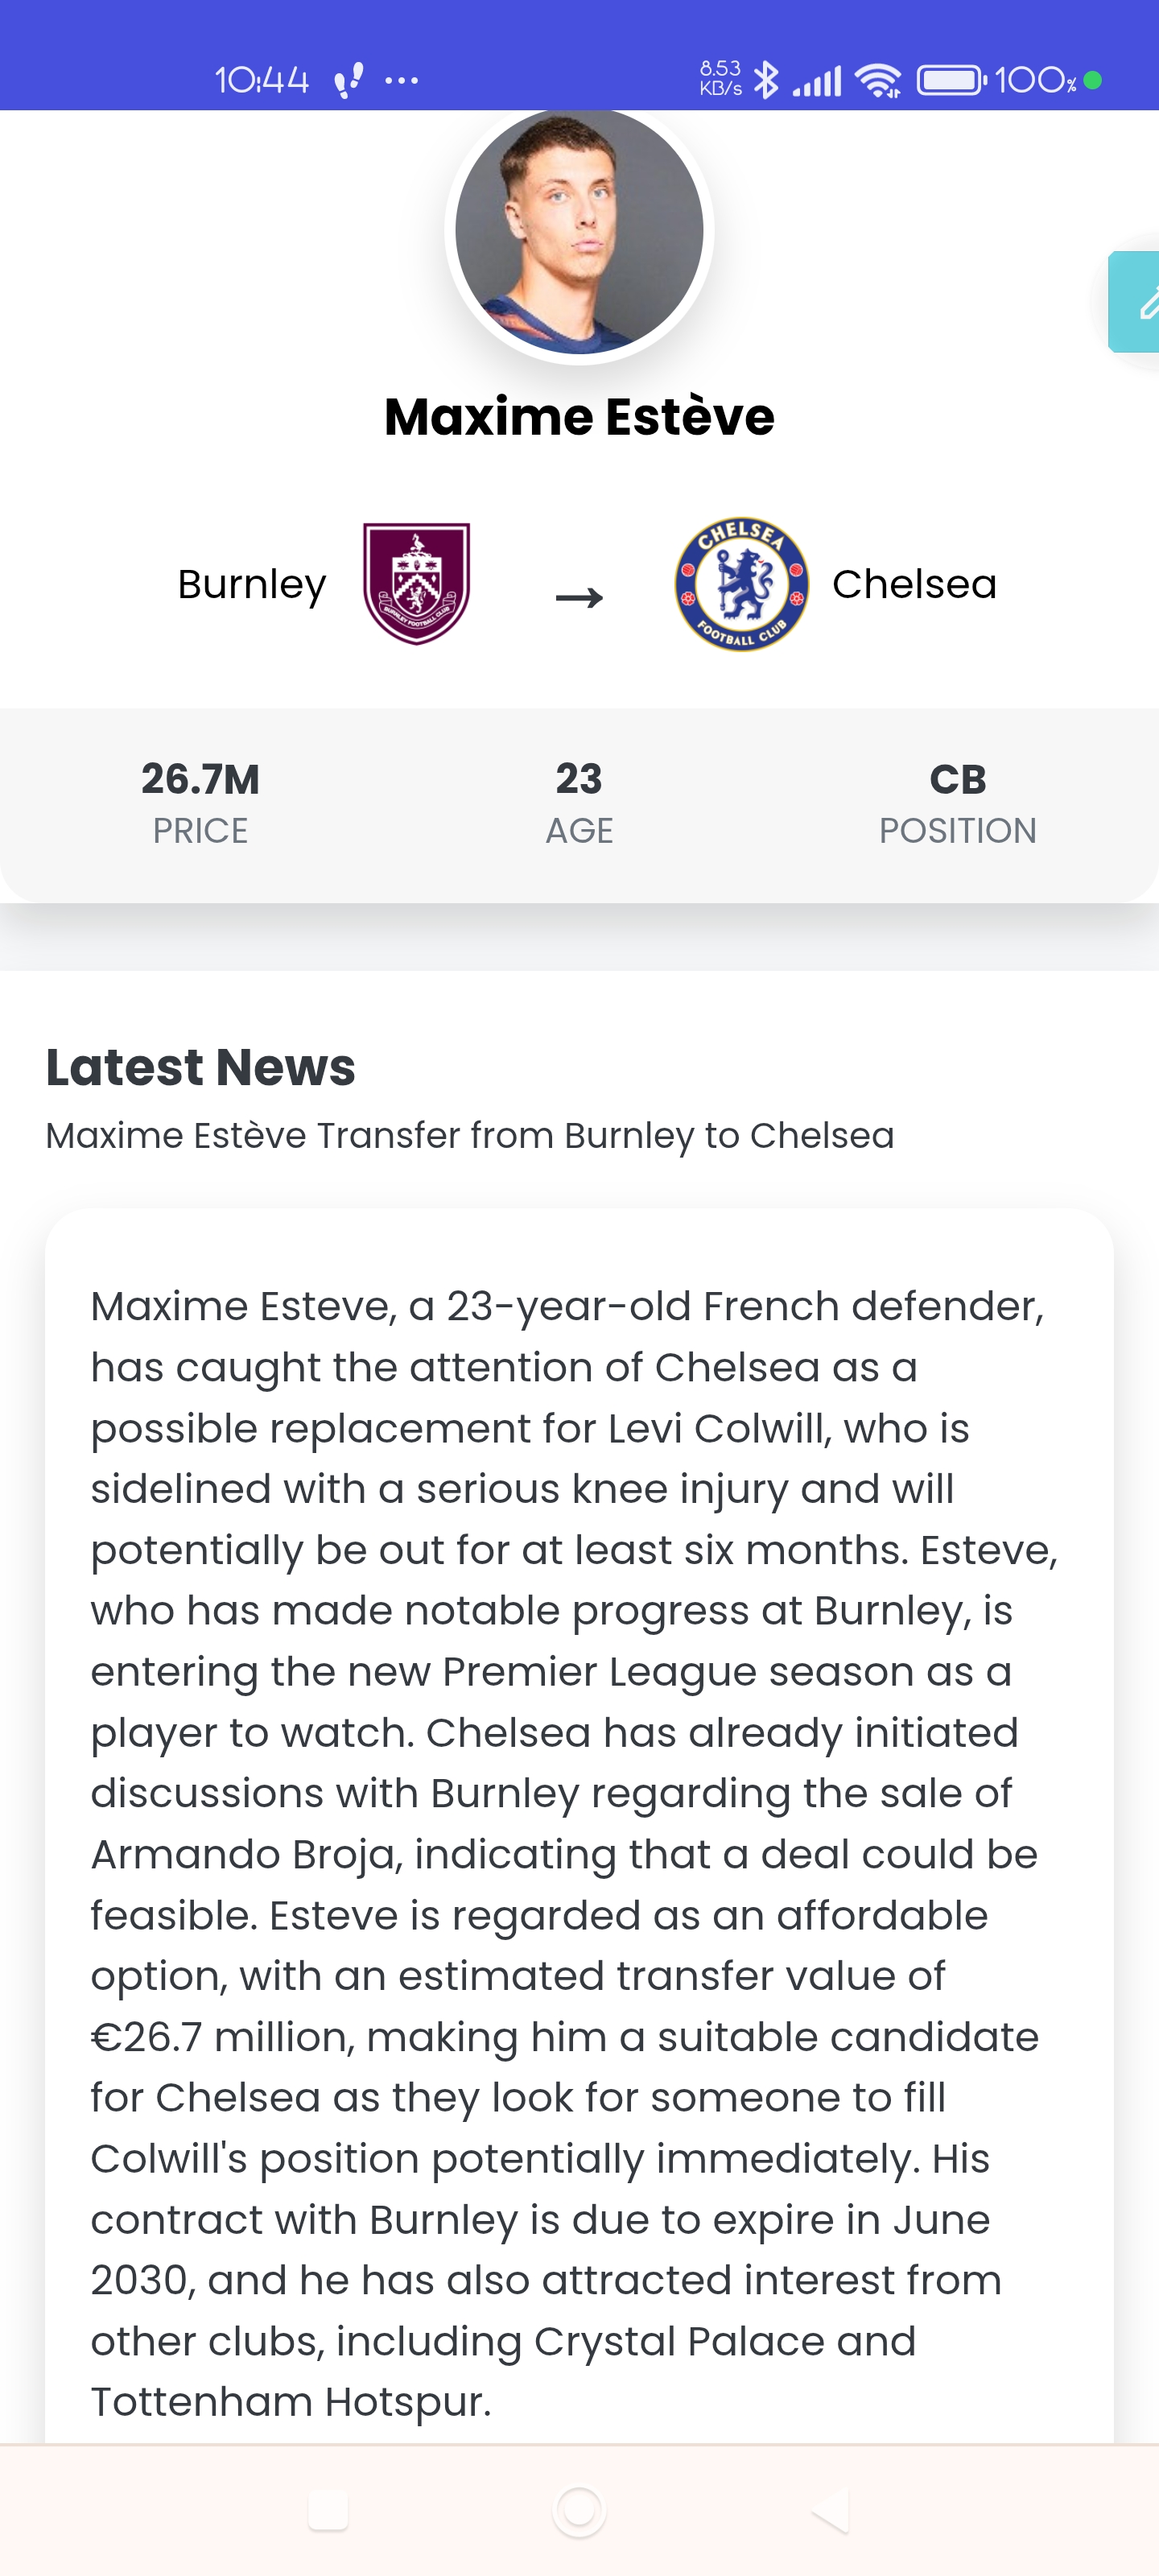This screenshot has width=1159, height=2576.
Task: Tap the Latest News heading
Action: pos(201,1067)
